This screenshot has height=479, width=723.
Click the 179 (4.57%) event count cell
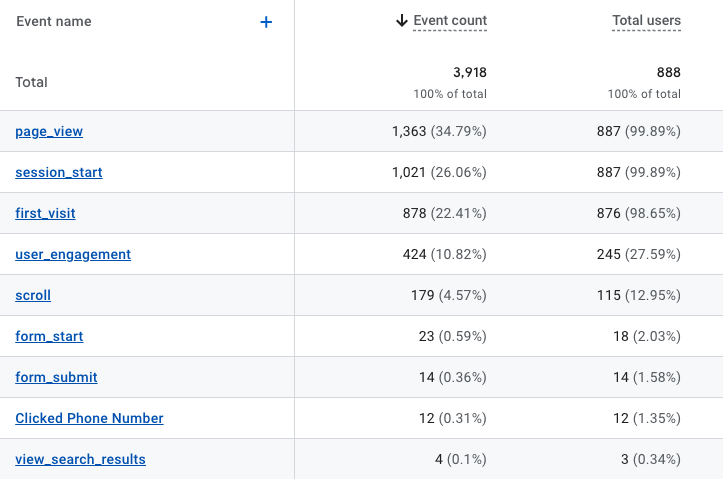point(449,296)
